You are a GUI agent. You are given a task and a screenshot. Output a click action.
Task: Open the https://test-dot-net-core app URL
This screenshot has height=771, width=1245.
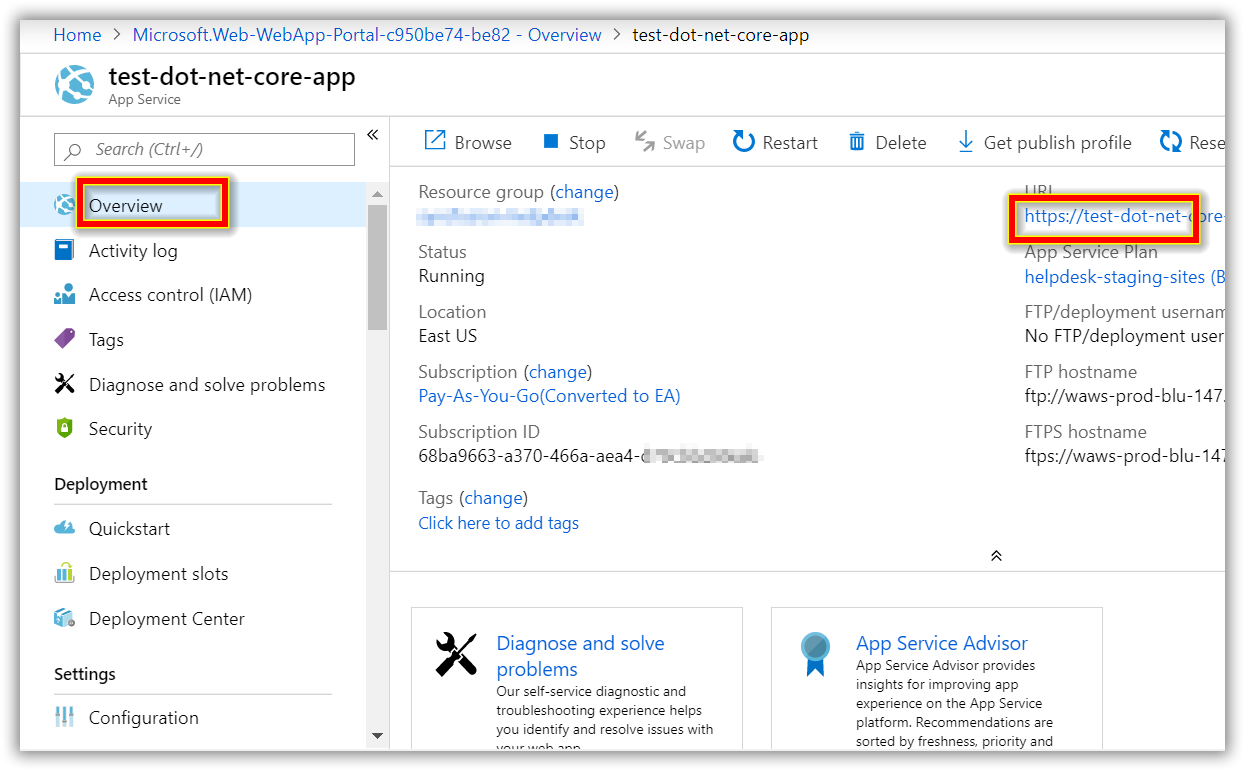(x=1124, y=216)
